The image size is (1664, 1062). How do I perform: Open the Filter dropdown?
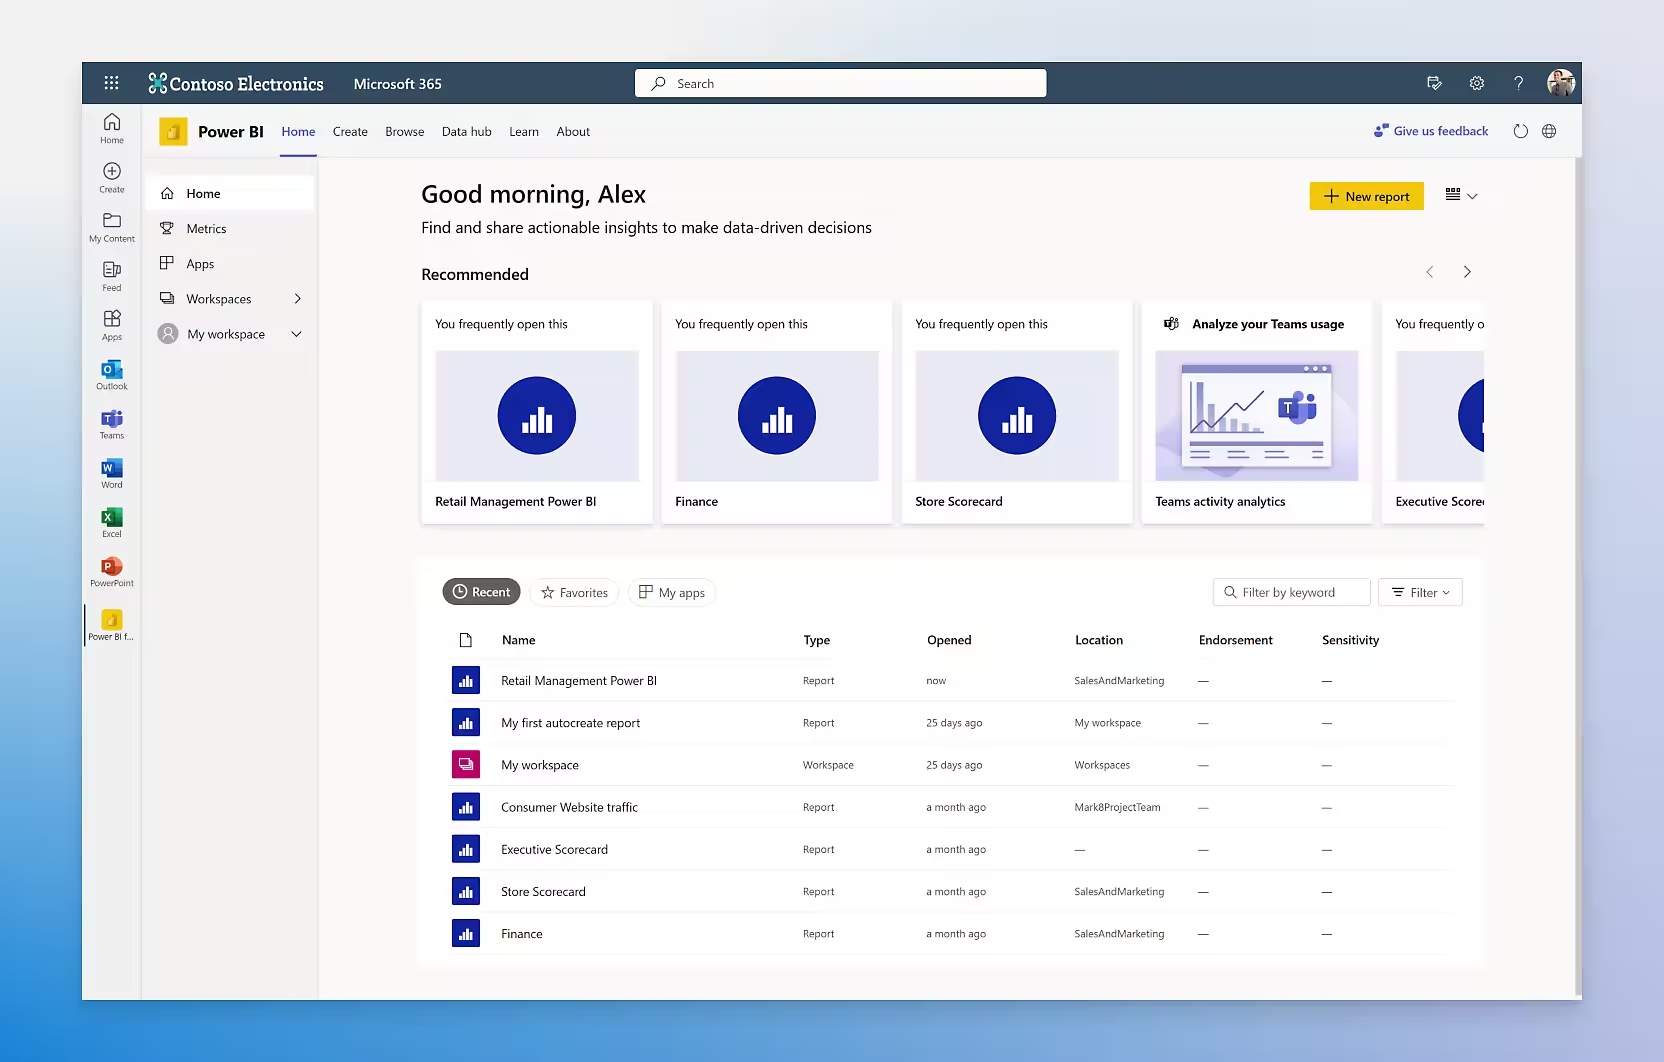[x=1420, y=593]
